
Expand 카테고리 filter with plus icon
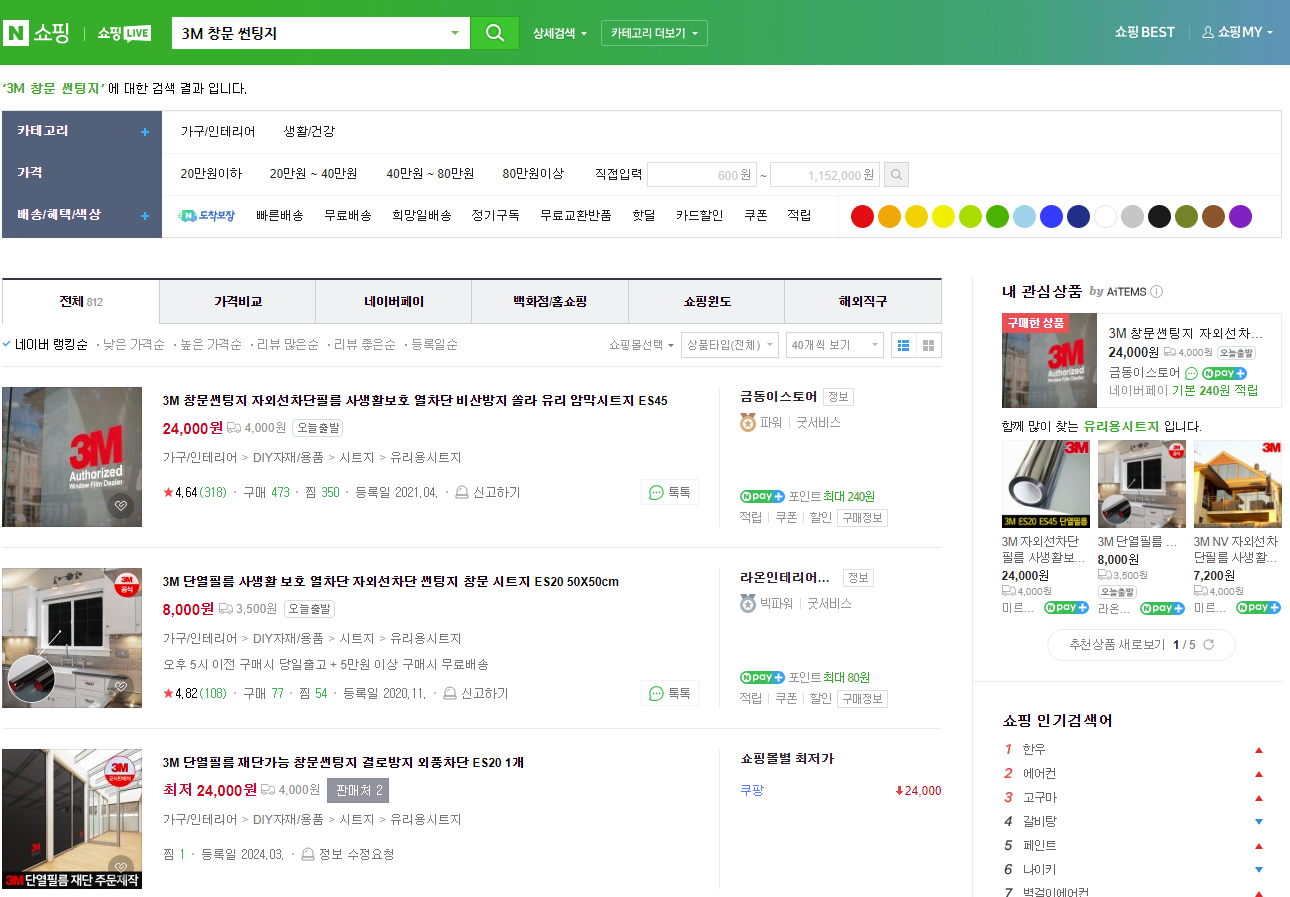point(145,132)
